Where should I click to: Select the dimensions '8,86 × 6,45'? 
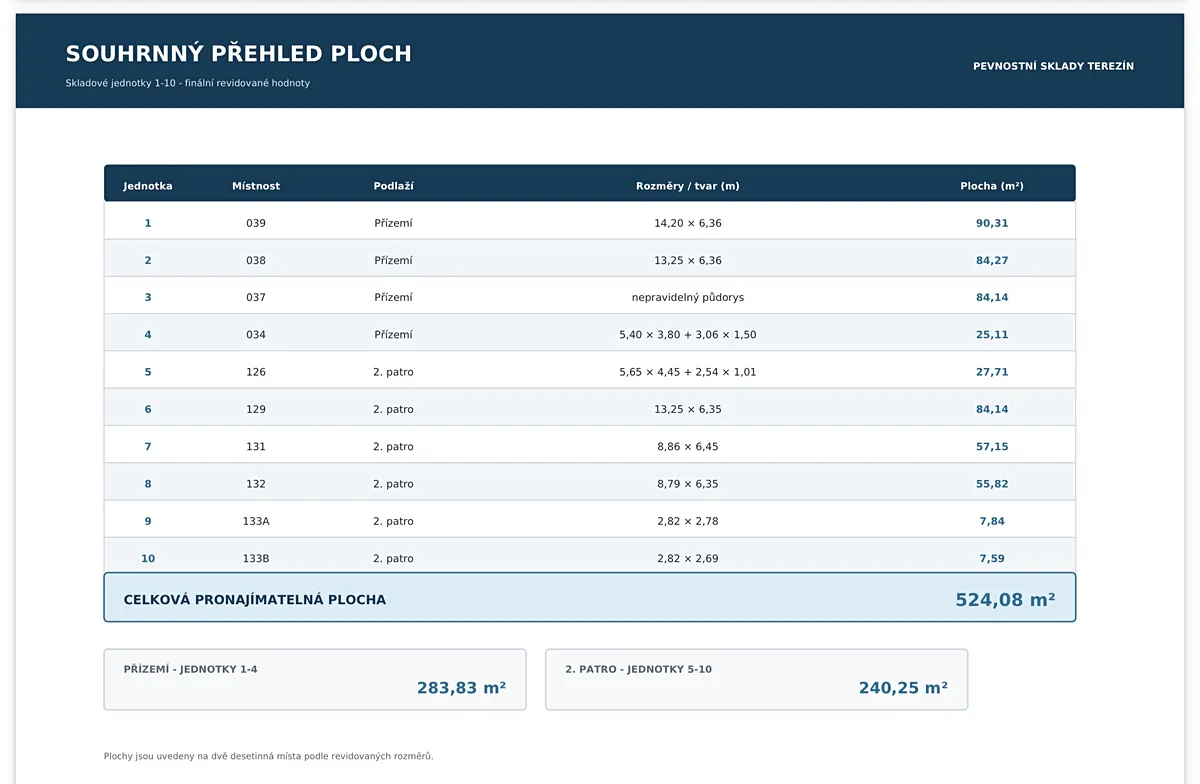tap(688, 447)
